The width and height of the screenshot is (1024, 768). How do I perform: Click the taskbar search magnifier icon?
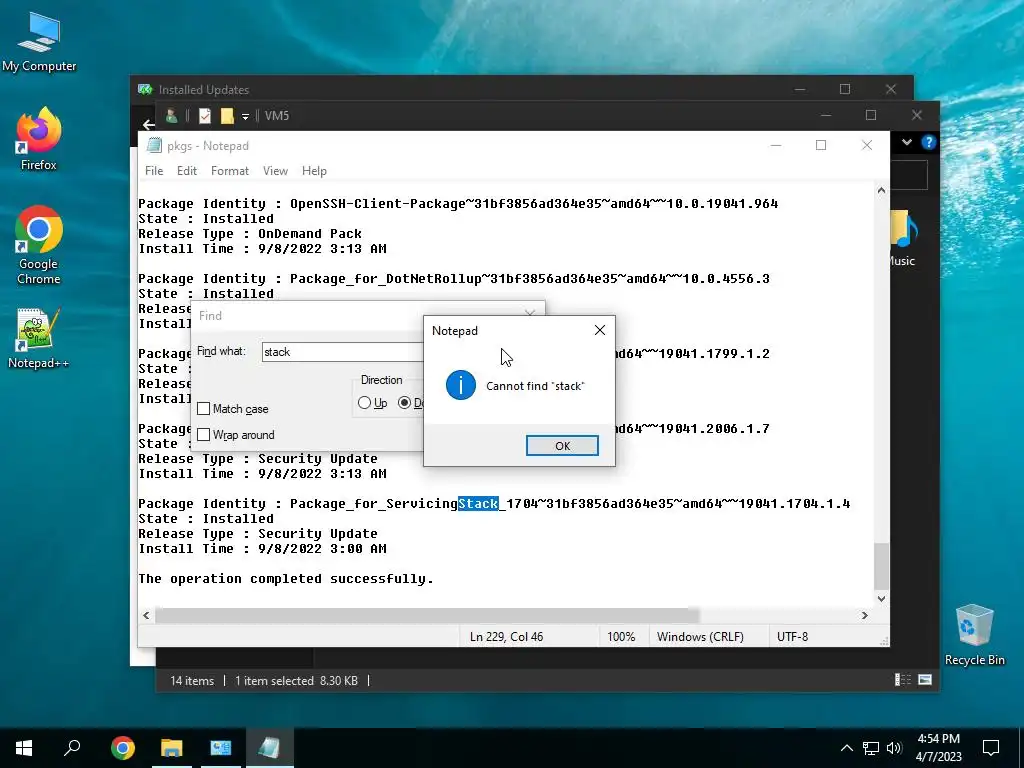[x=72, y=748]
